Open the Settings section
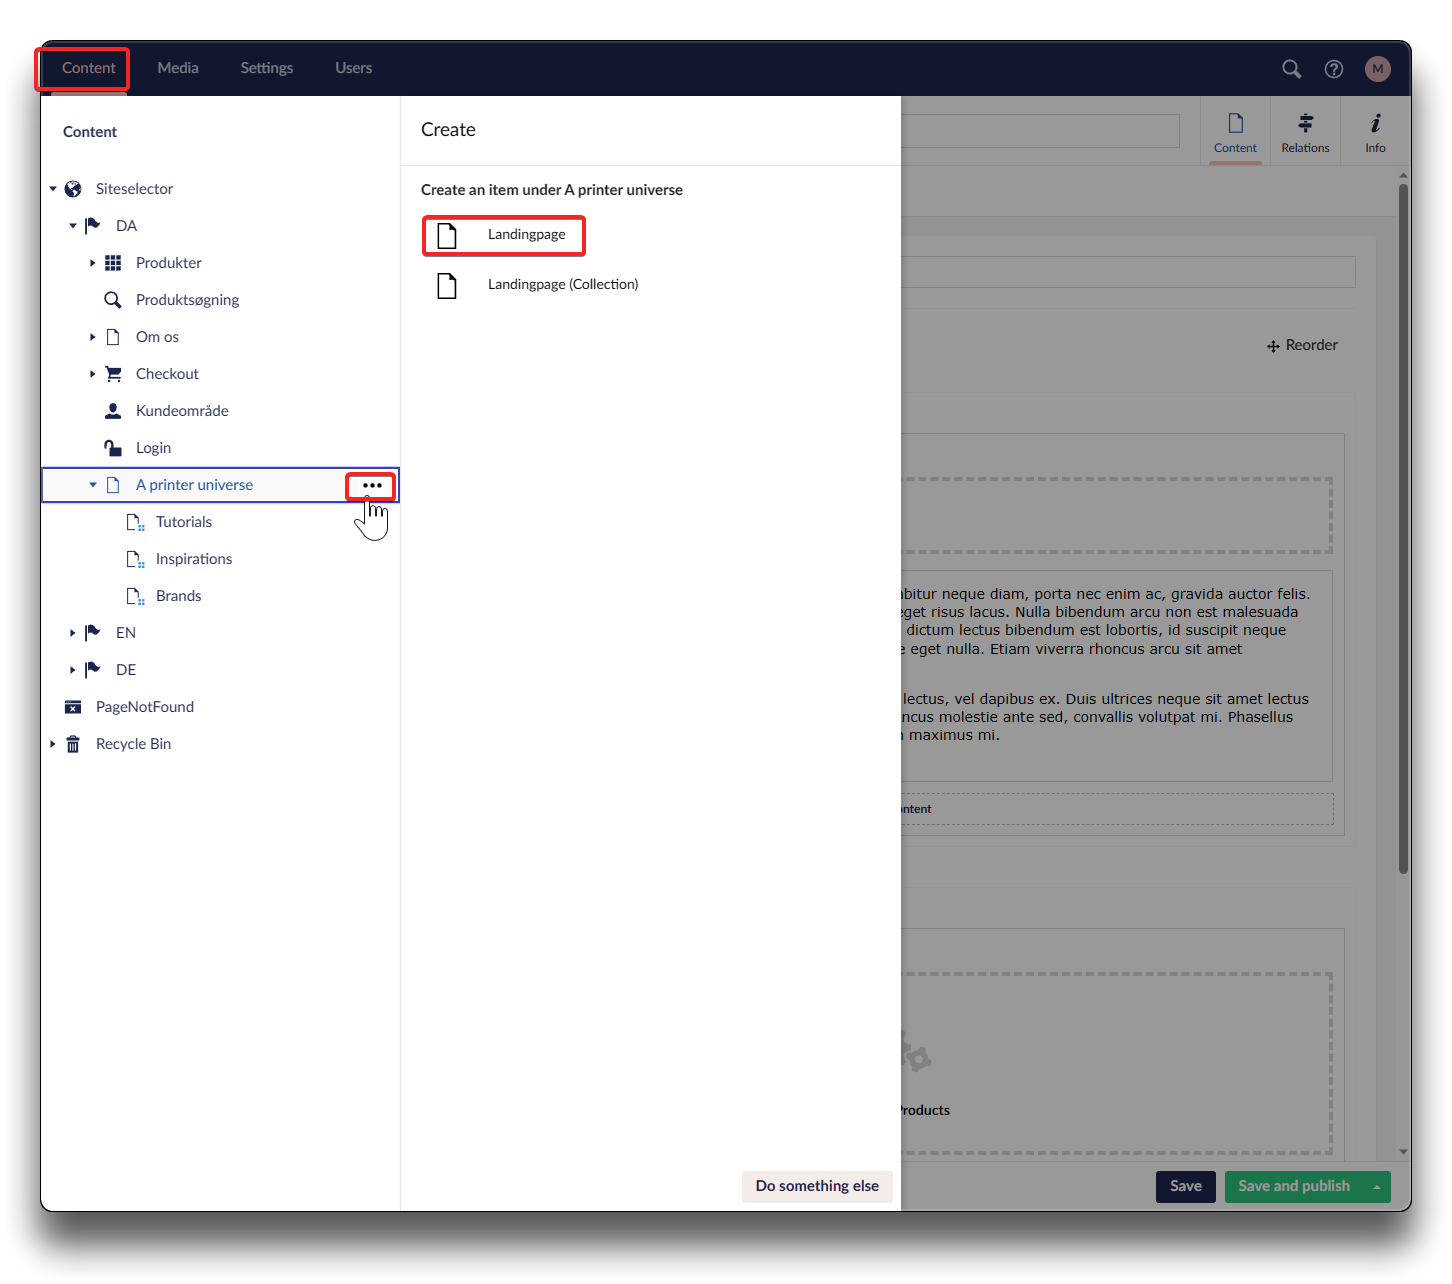 [266, 68]
